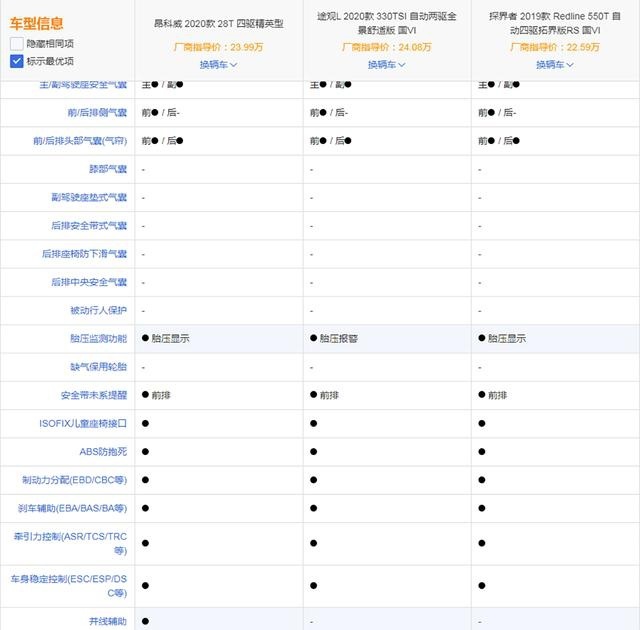Open 换辆车 dropdown under 途观L 2020款
The width and height of the screenshot is (640, 630).
click(387, 64)
